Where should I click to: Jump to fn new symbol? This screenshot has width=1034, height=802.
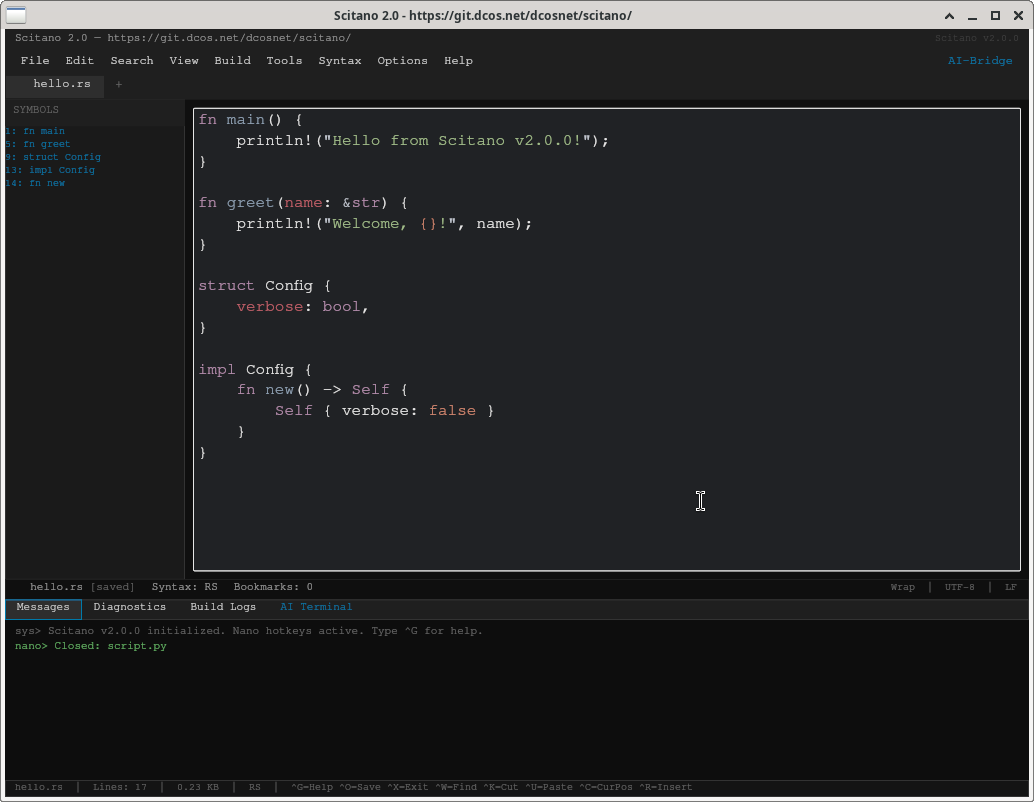[36, 183]
